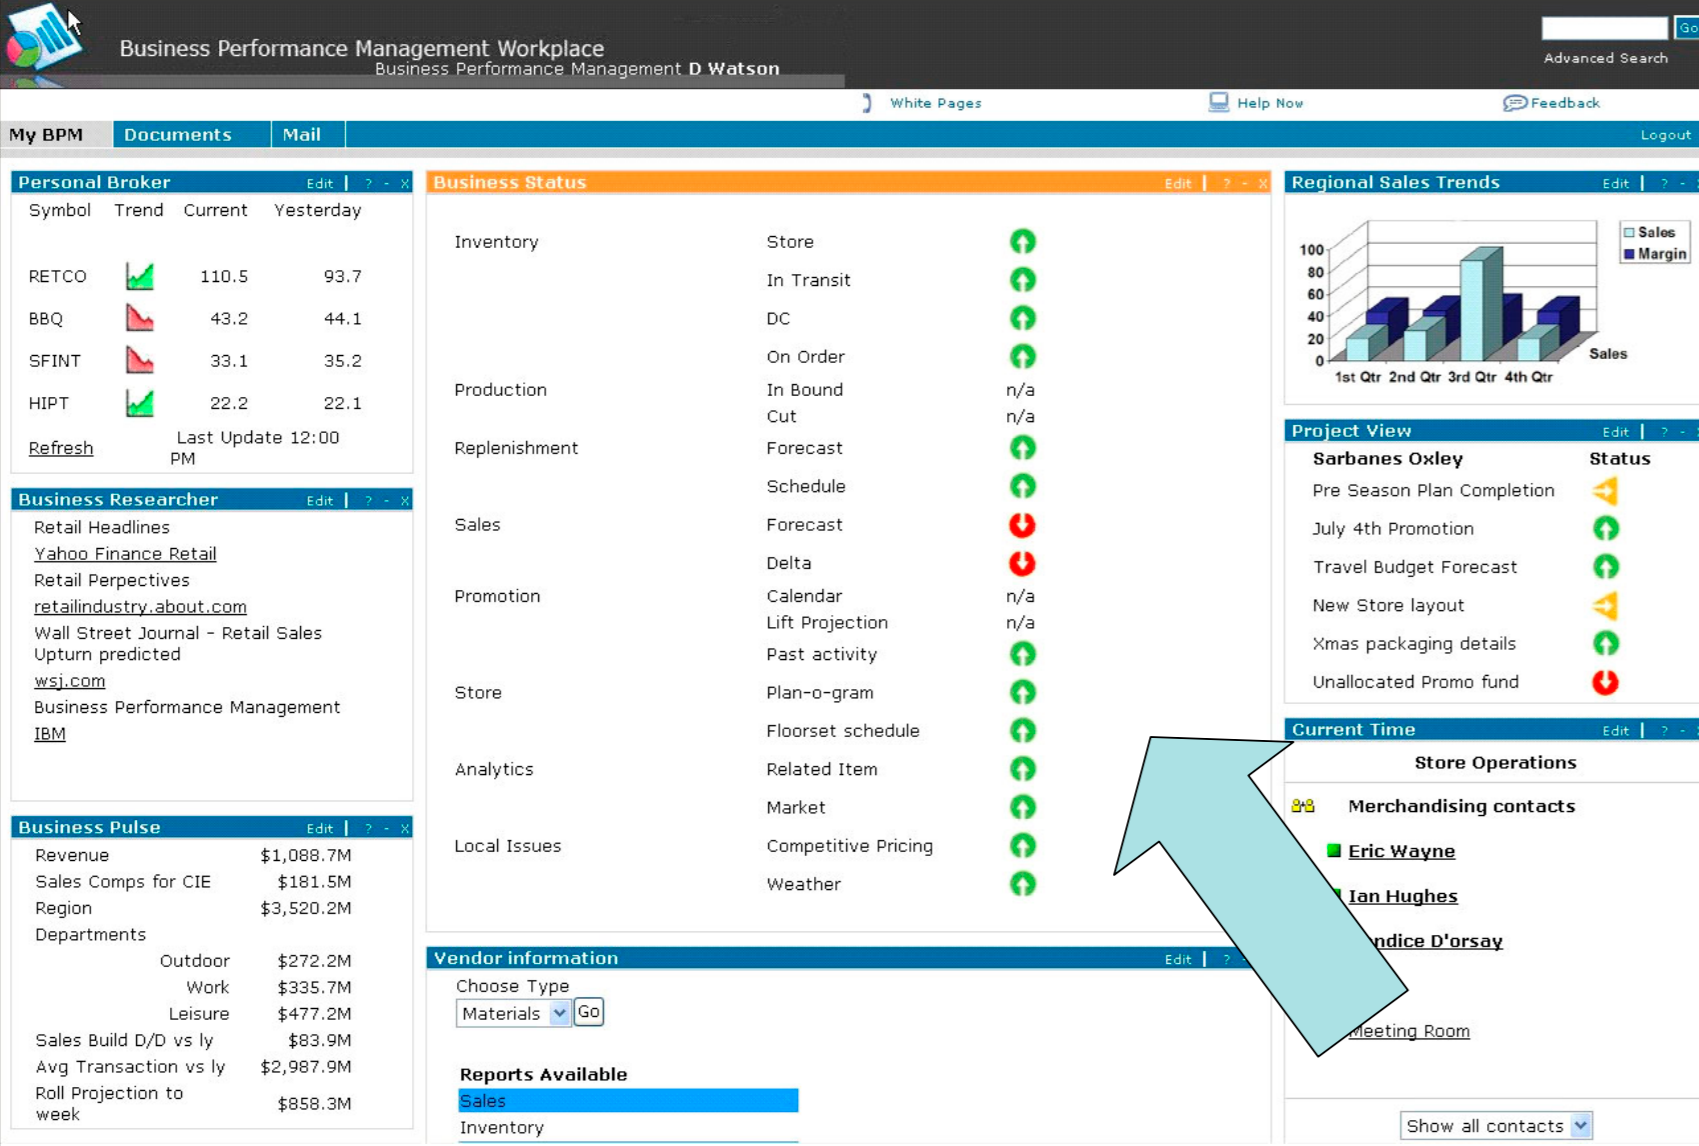
Task: Click the Go button next to Materials
Action: [588, 1012]
